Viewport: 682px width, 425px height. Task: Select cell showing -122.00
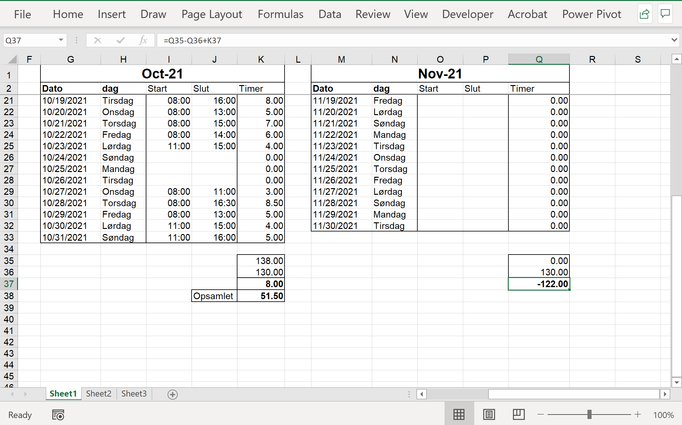539,284
